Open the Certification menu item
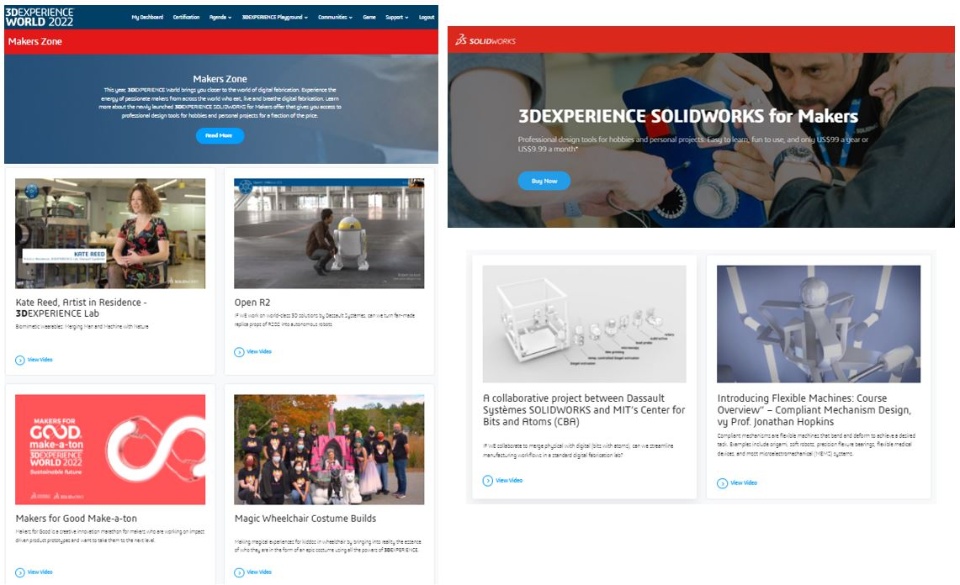Image resolution: width=960 pixels, height=585 pixels. click(186, 17)
